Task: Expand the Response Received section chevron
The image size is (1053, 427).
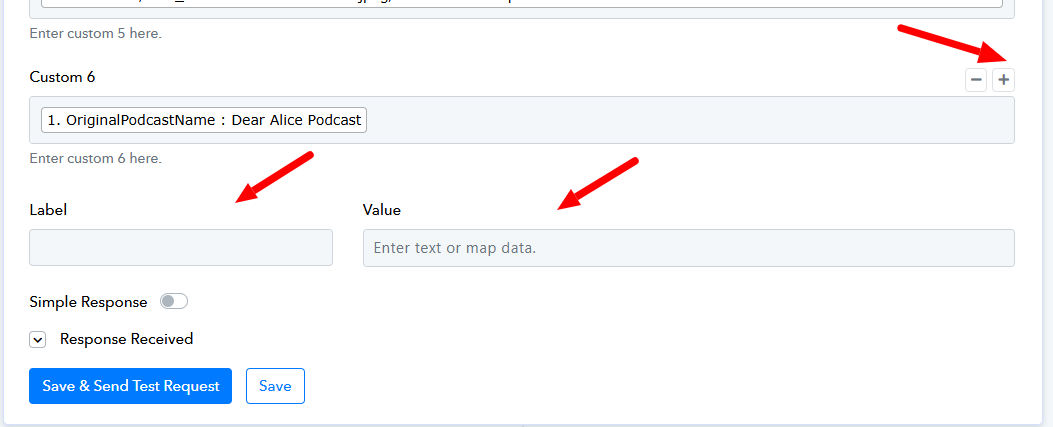Action: click(38, 340)
